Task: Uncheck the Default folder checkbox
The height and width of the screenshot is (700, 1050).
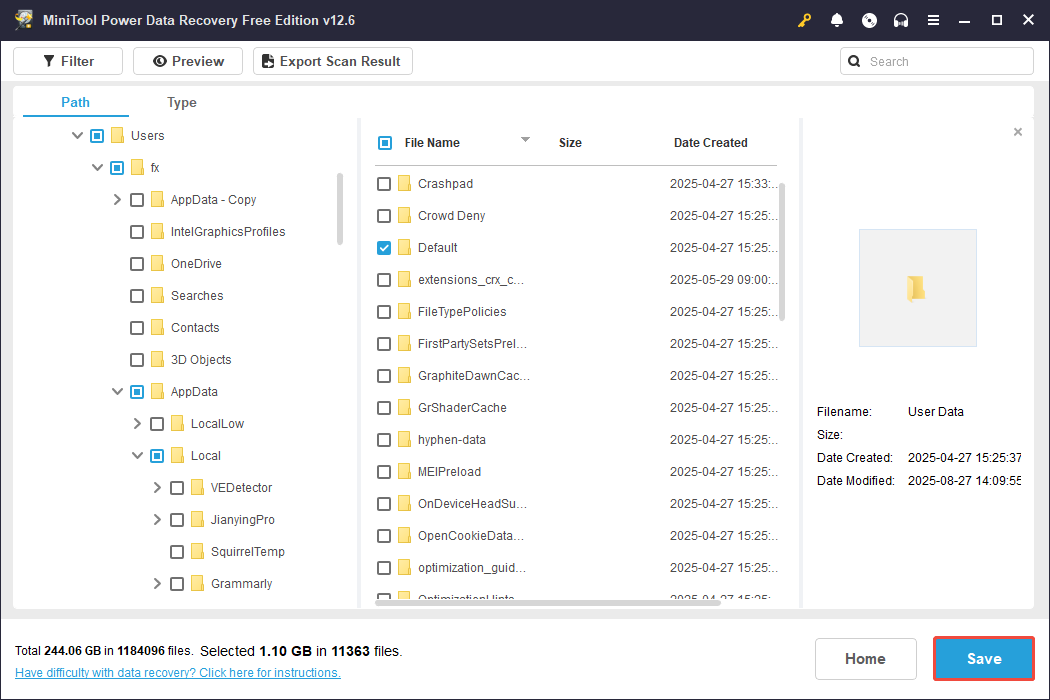Action: (384, 247)
